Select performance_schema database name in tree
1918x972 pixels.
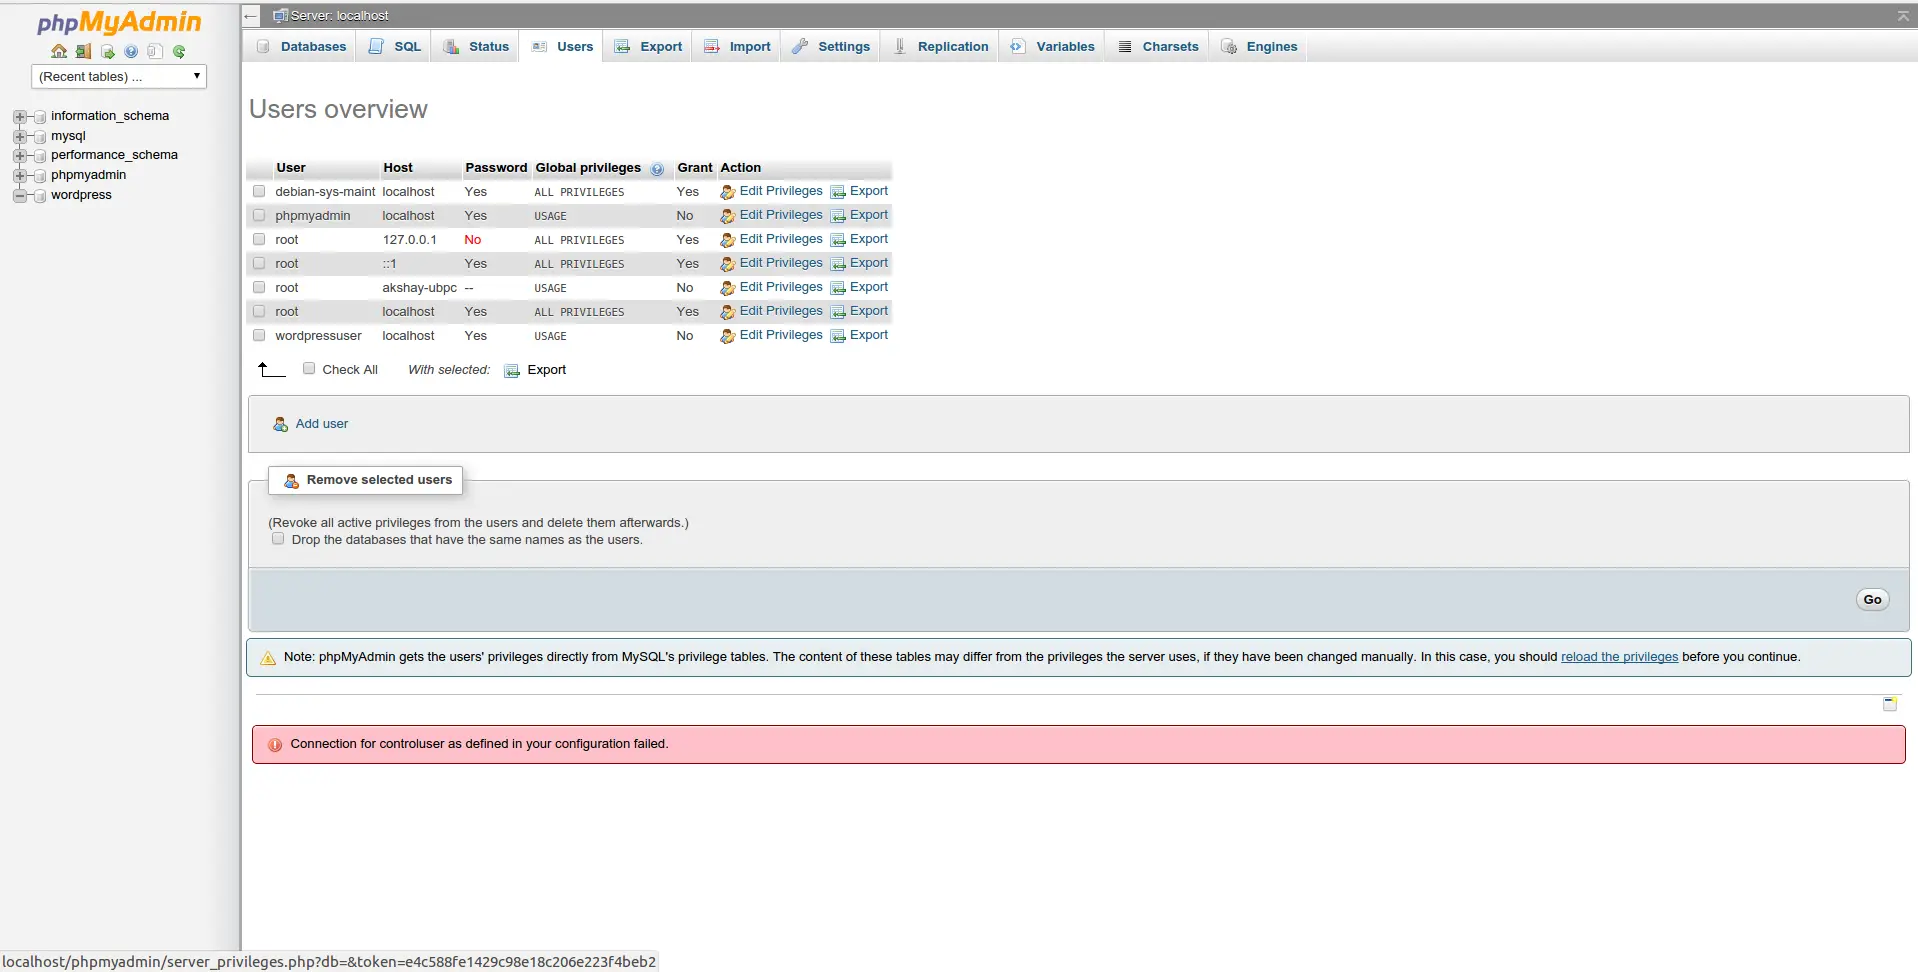tap(114, 155)
